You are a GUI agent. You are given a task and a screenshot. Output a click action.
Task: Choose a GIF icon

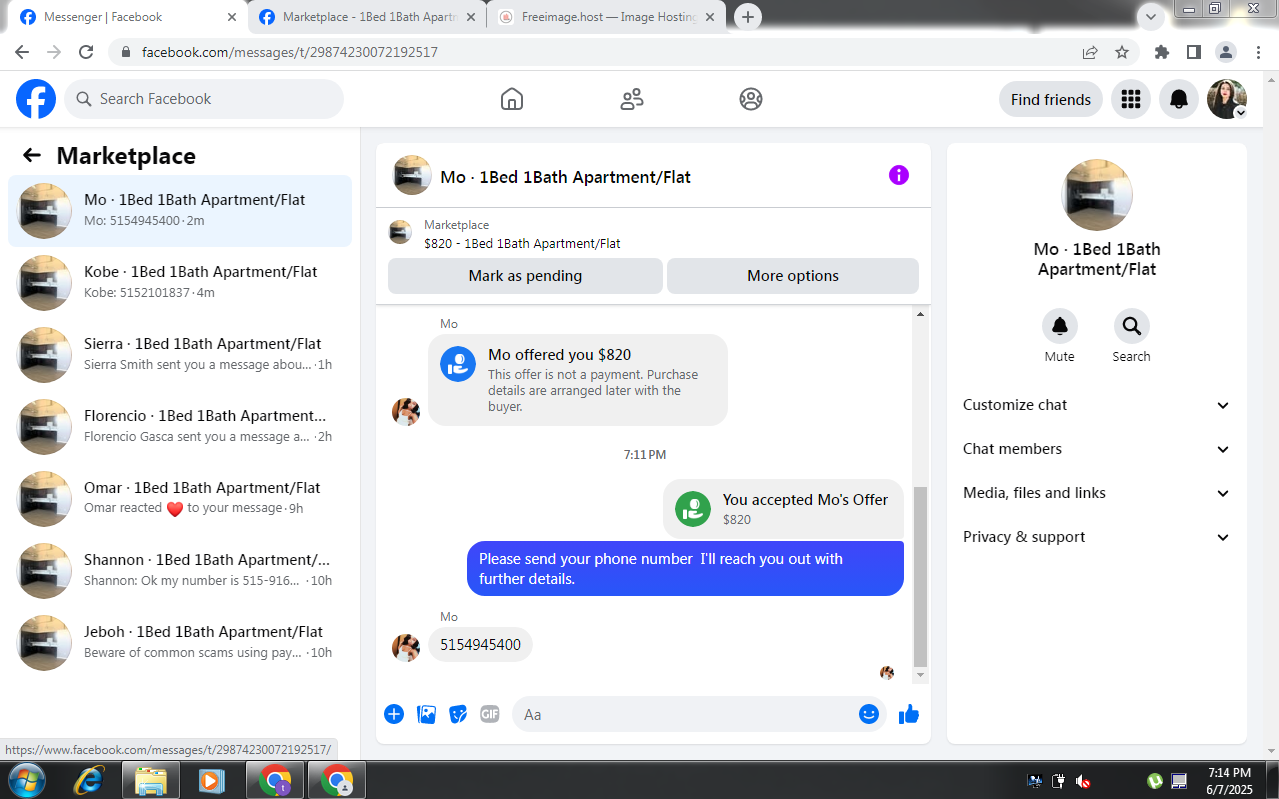click(490, 714)
